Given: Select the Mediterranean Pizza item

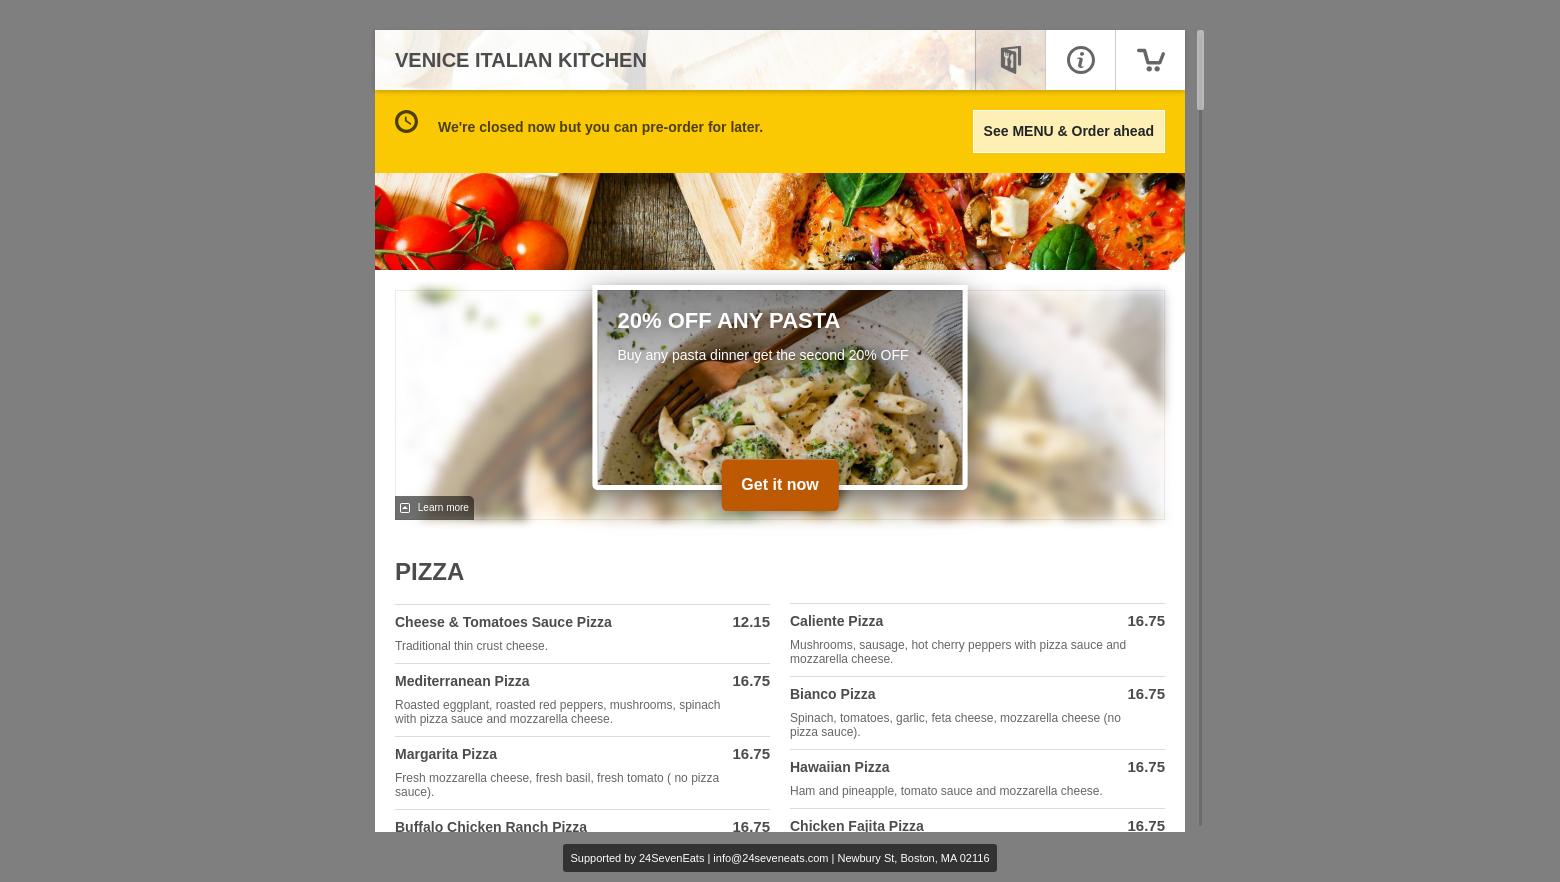Looking at the screenshot, I should pos(582,700).
